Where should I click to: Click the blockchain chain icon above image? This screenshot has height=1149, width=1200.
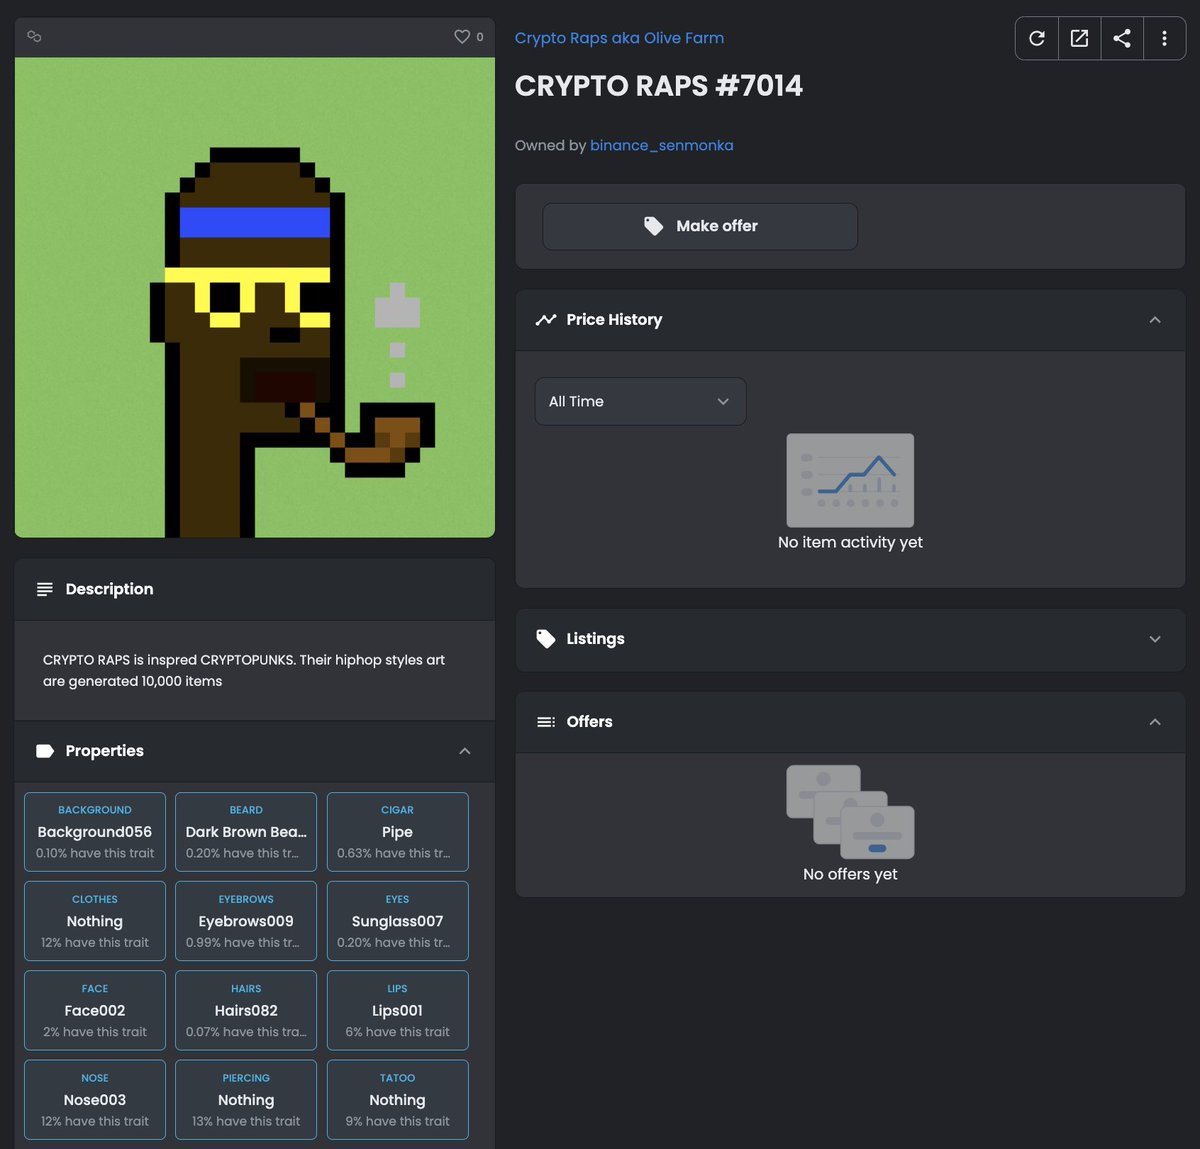tap(34, 36)
